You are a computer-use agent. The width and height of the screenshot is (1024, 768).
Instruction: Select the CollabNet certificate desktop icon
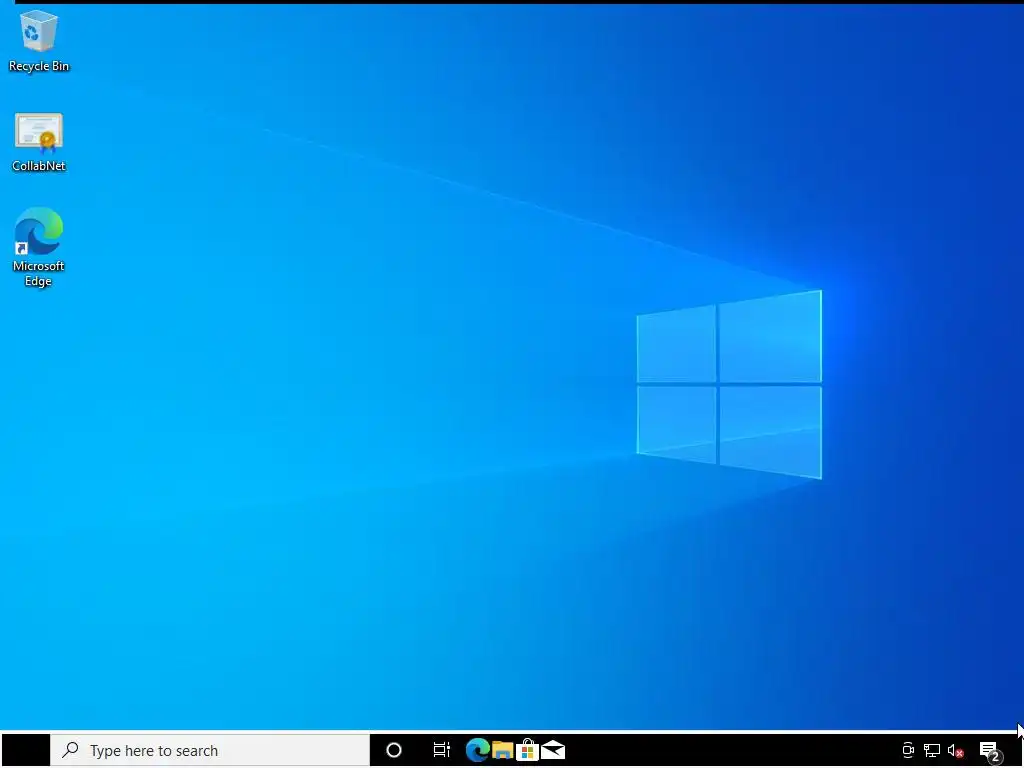coord(39,142)
